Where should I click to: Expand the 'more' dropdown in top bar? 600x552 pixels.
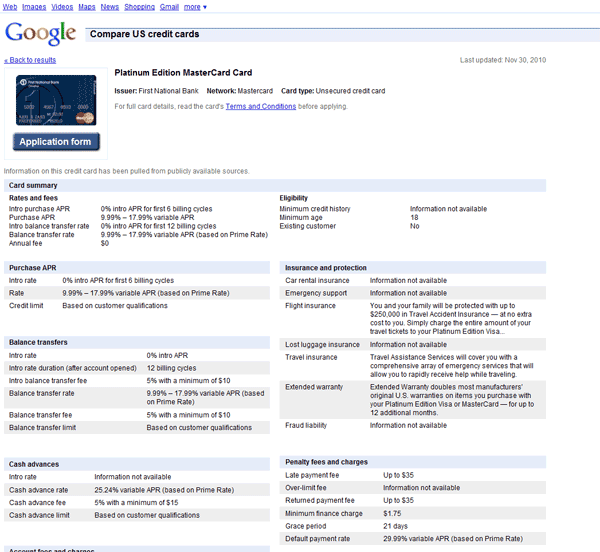coord(195,7)
